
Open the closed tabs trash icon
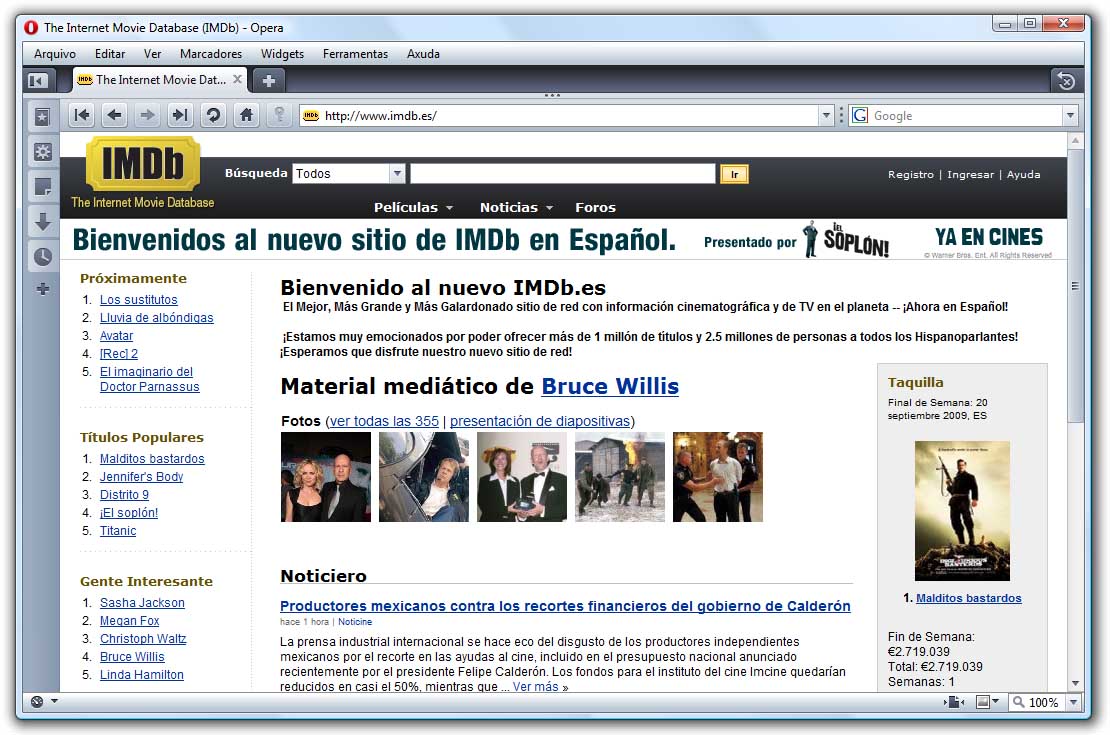pyautogui.click(x=1066, y=81)
